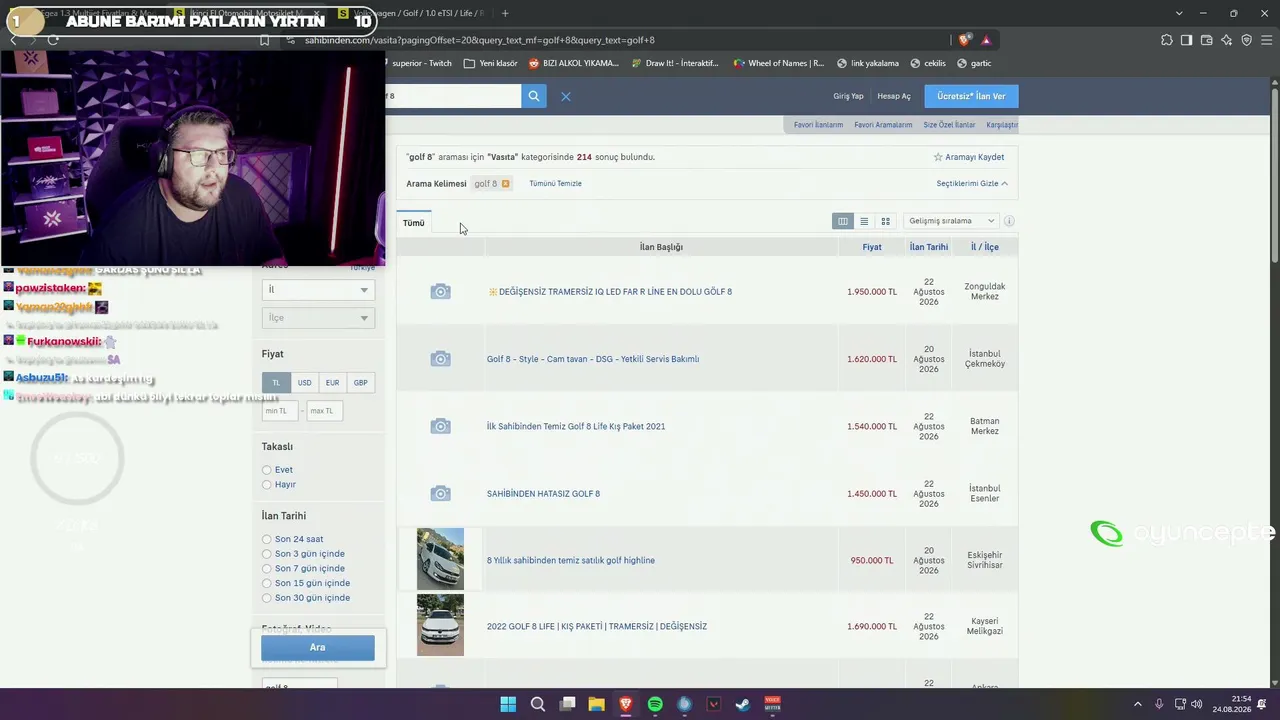Viewport: 1280px width, 720px height.
Task: Open the white Golf highline listing thumbnail
Action: click(x=440, y=559)
